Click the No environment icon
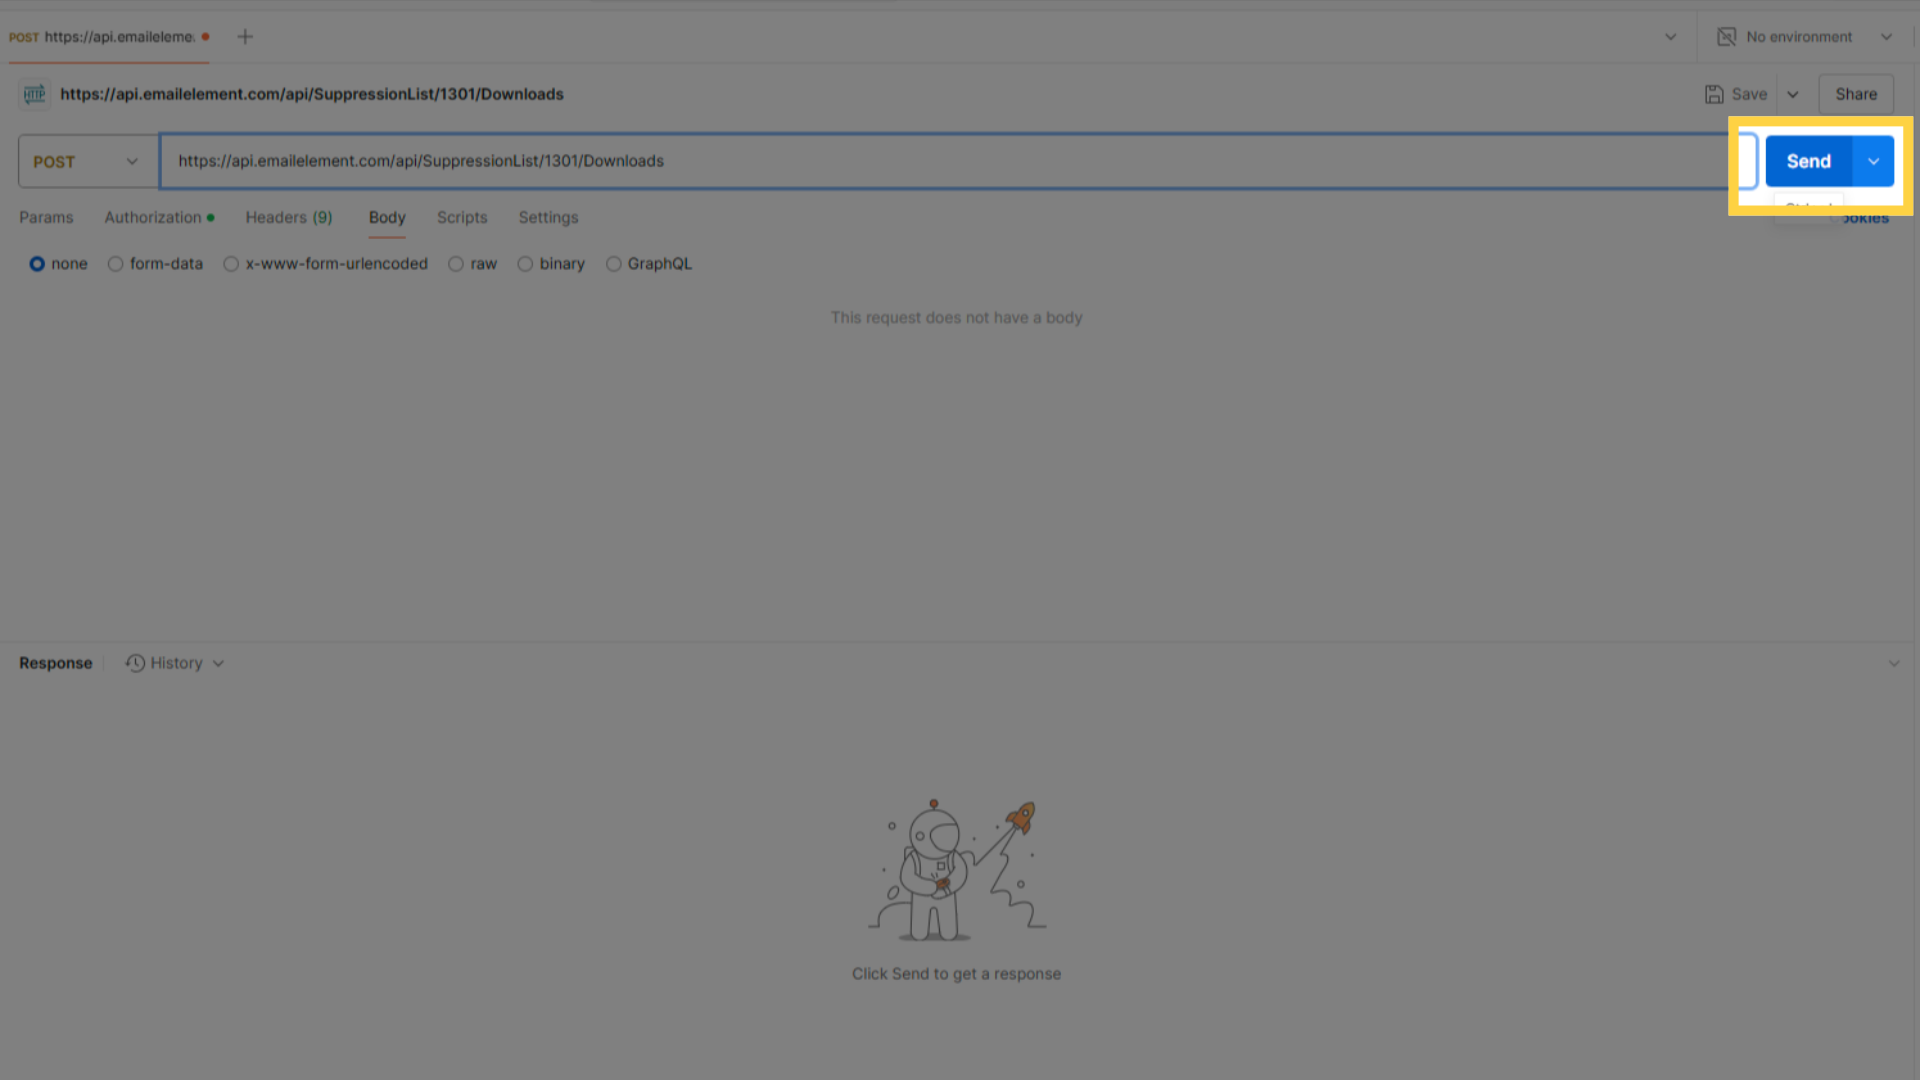This screenshot has width=1920, height=1080. tap(1727, 37)
